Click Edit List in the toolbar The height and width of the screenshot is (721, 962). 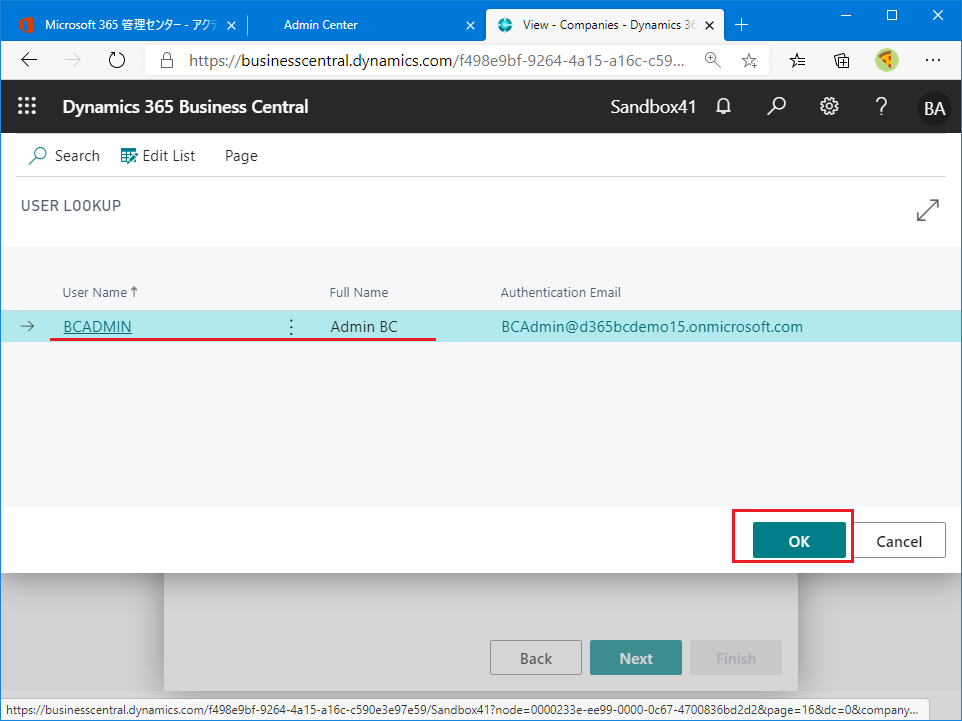(158, 156)
